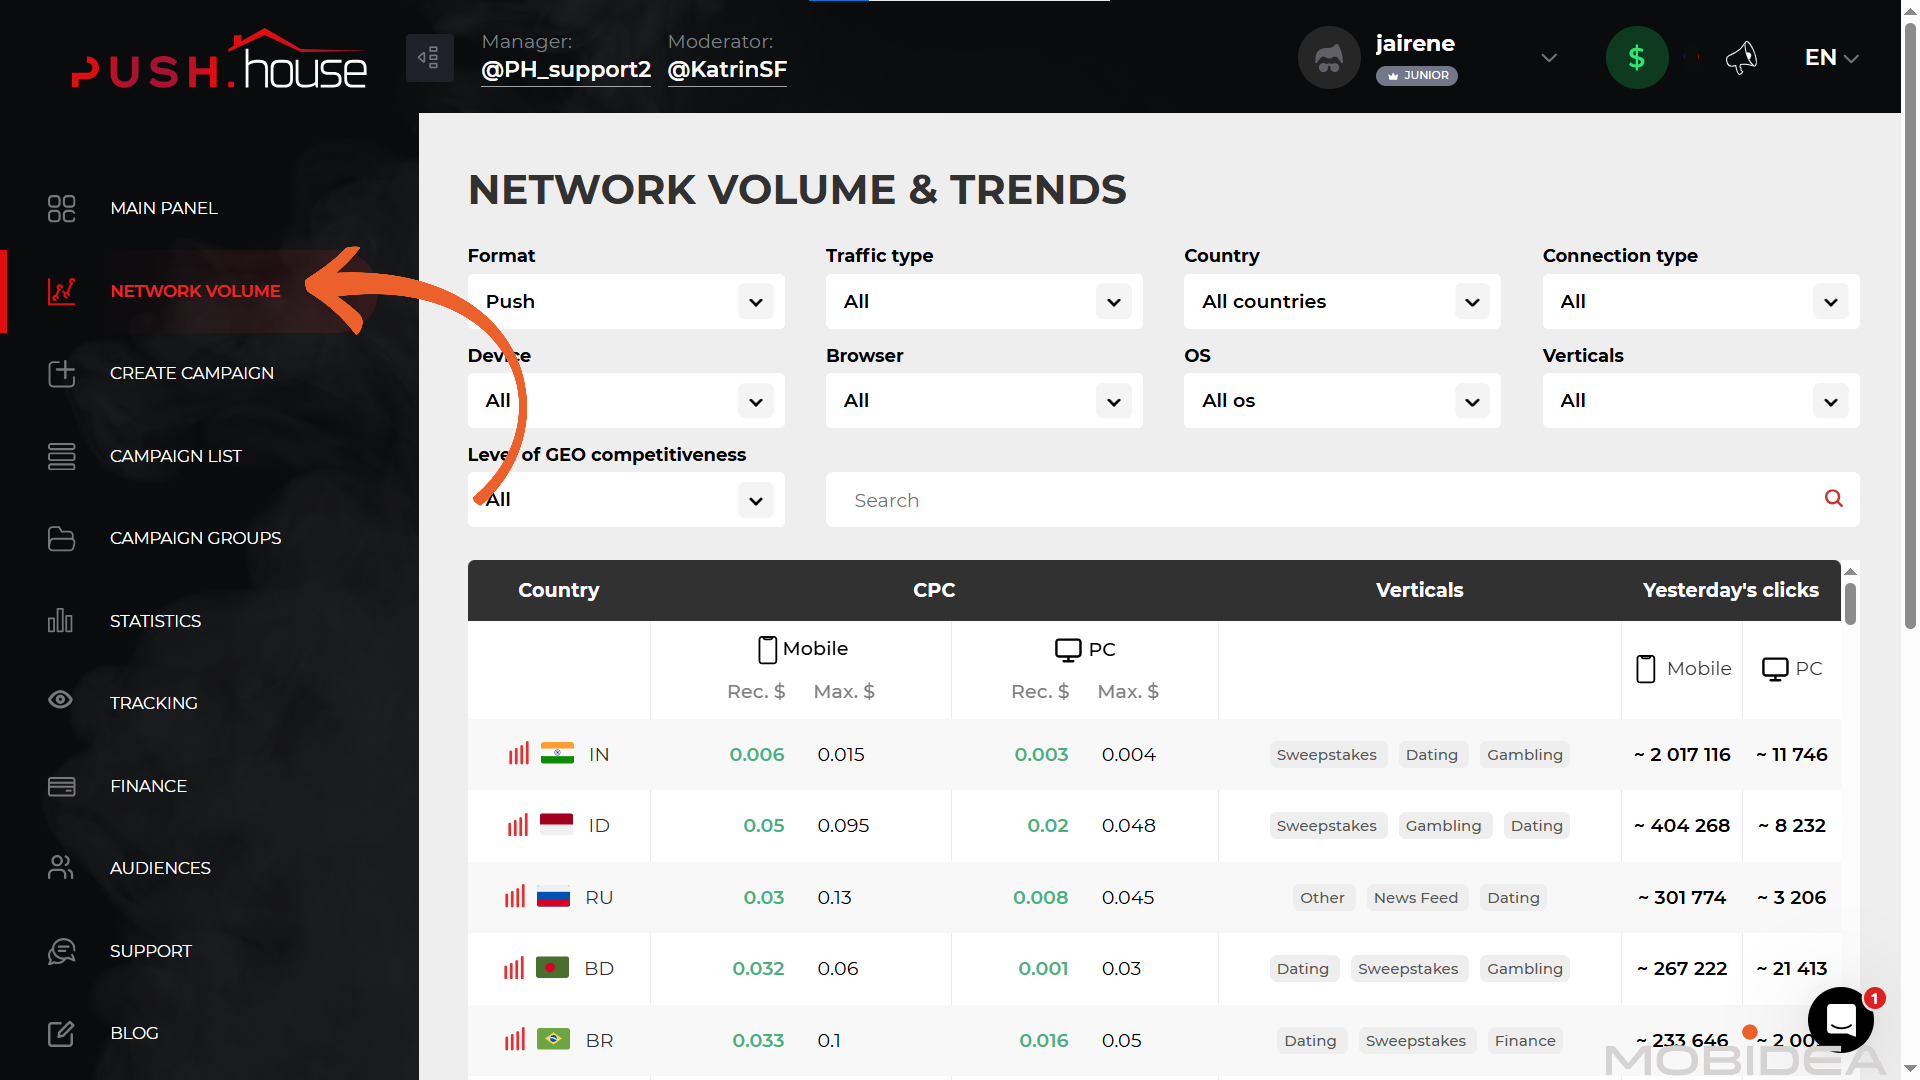Screen dimensions: 1920x1080
Task: Click the Tracking eye icon in sidebar
Action: (x=61, y=700)
